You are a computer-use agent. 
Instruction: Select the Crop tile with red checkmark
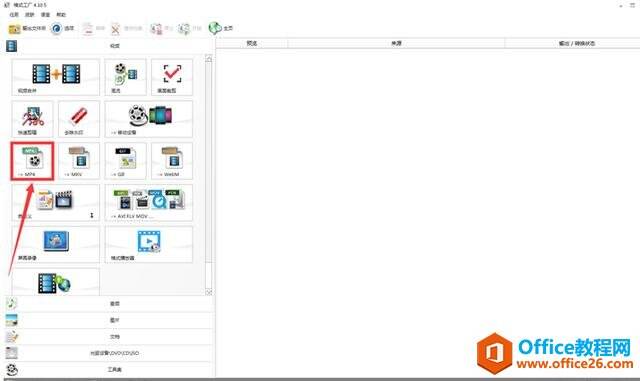point(172,77)
